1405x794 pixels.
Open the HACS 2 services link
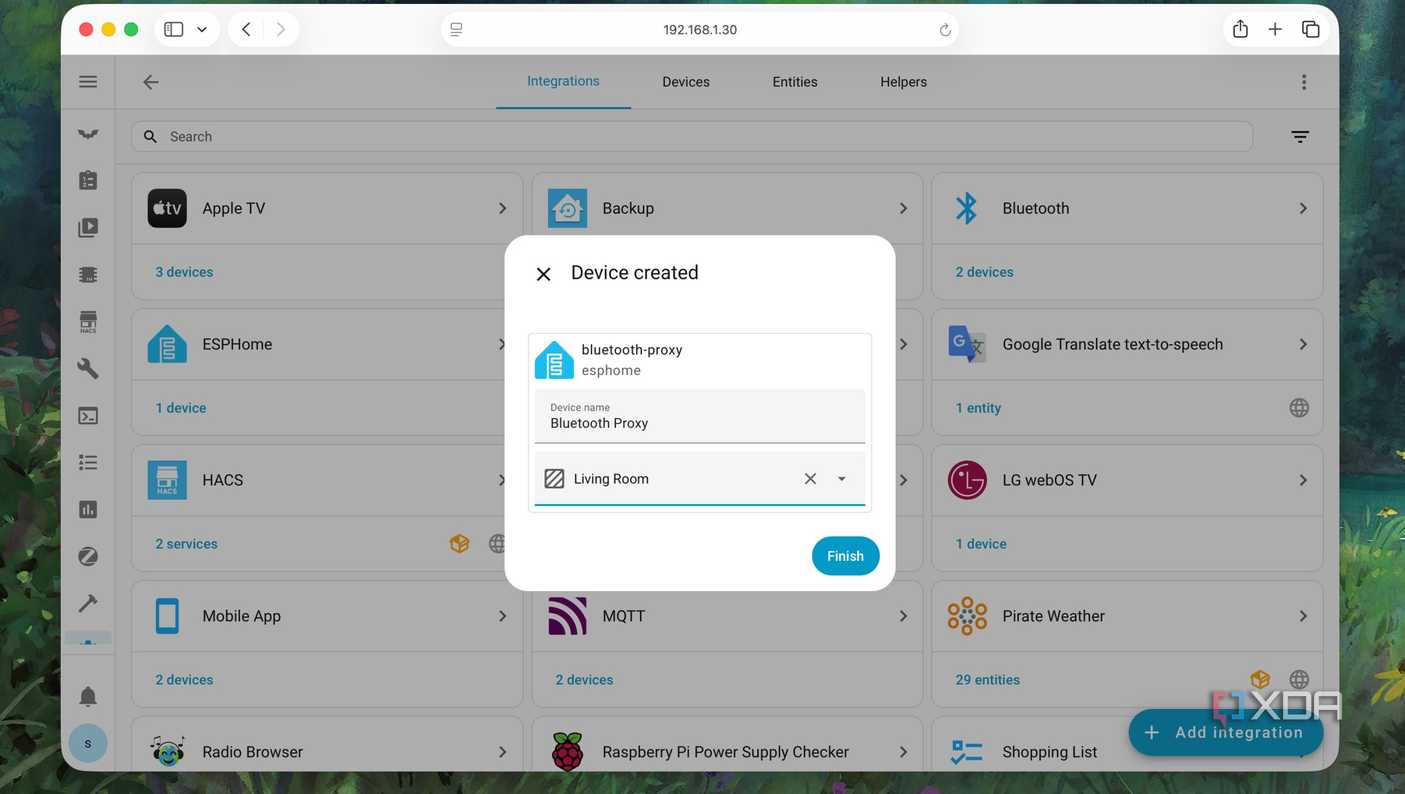186,544
